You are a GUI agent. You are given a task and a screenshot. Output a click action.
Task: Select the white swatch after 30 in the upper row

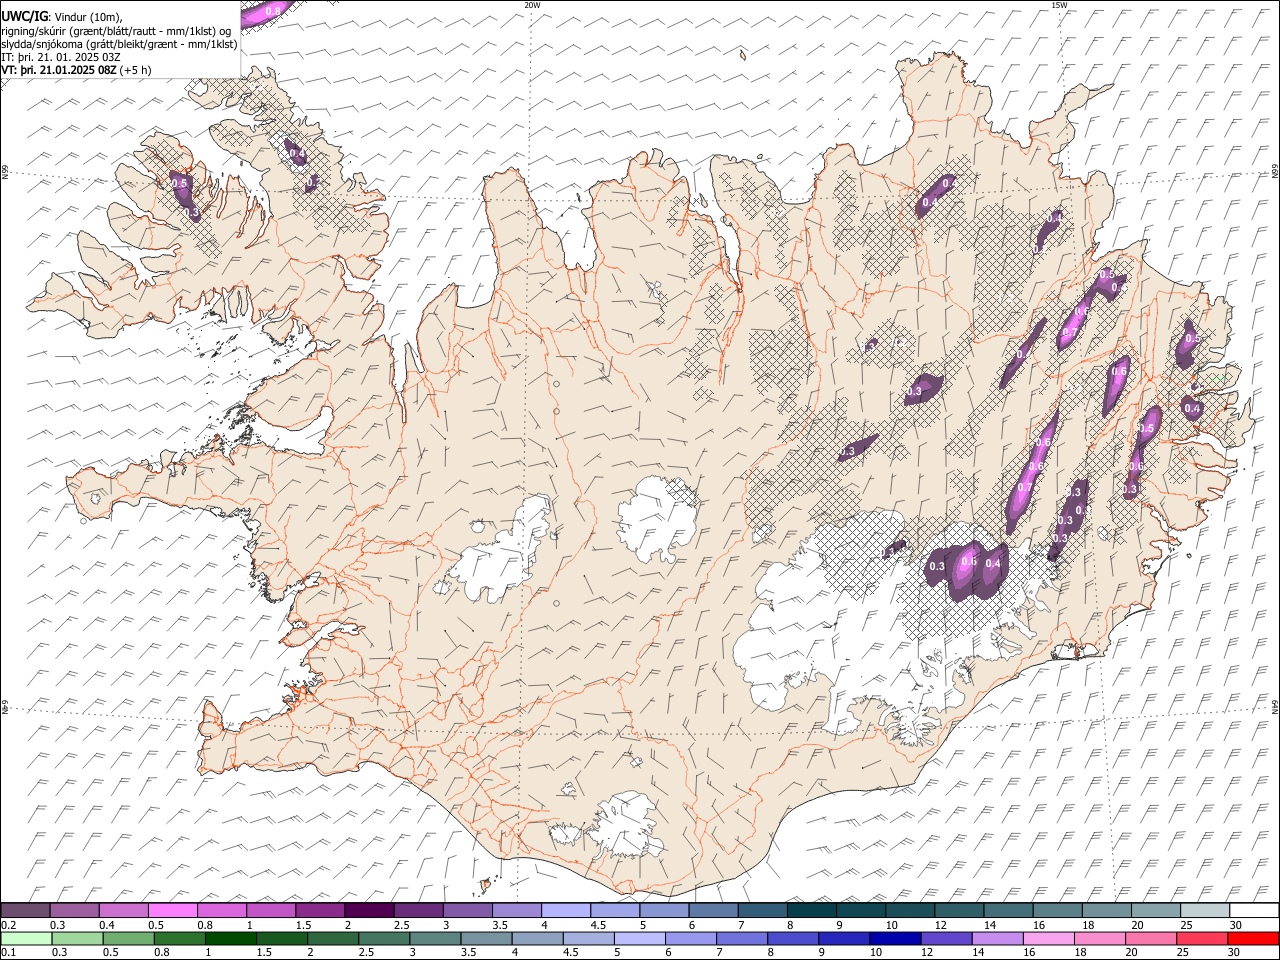click(x=1254, y=910)
